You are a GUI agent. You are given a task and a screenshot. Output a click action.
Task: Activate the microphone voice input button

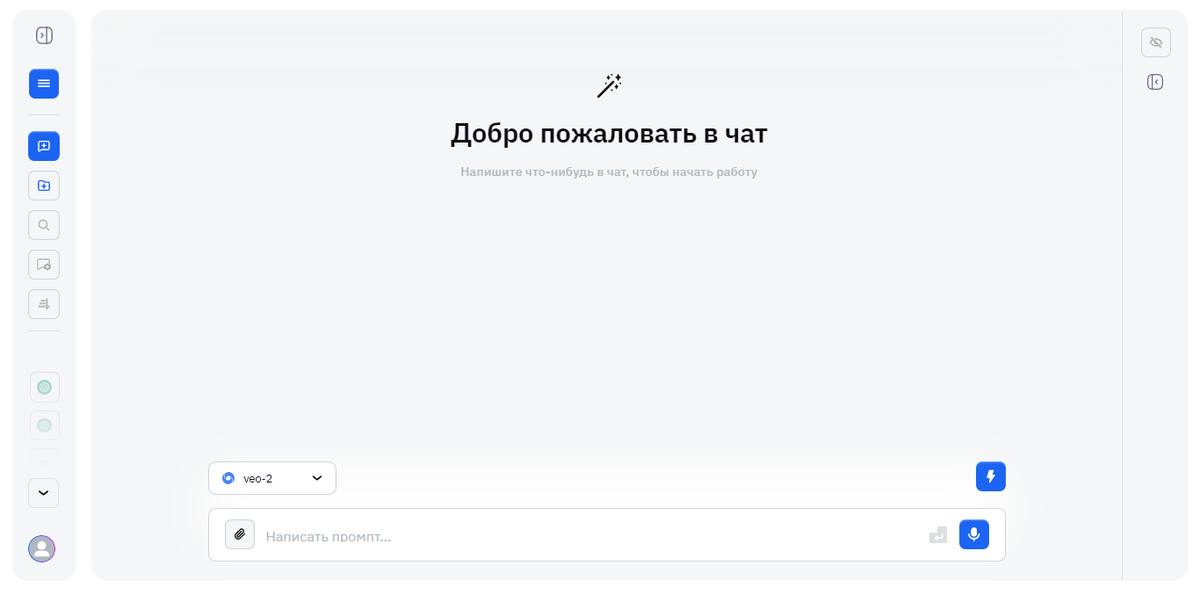point(973,534)
